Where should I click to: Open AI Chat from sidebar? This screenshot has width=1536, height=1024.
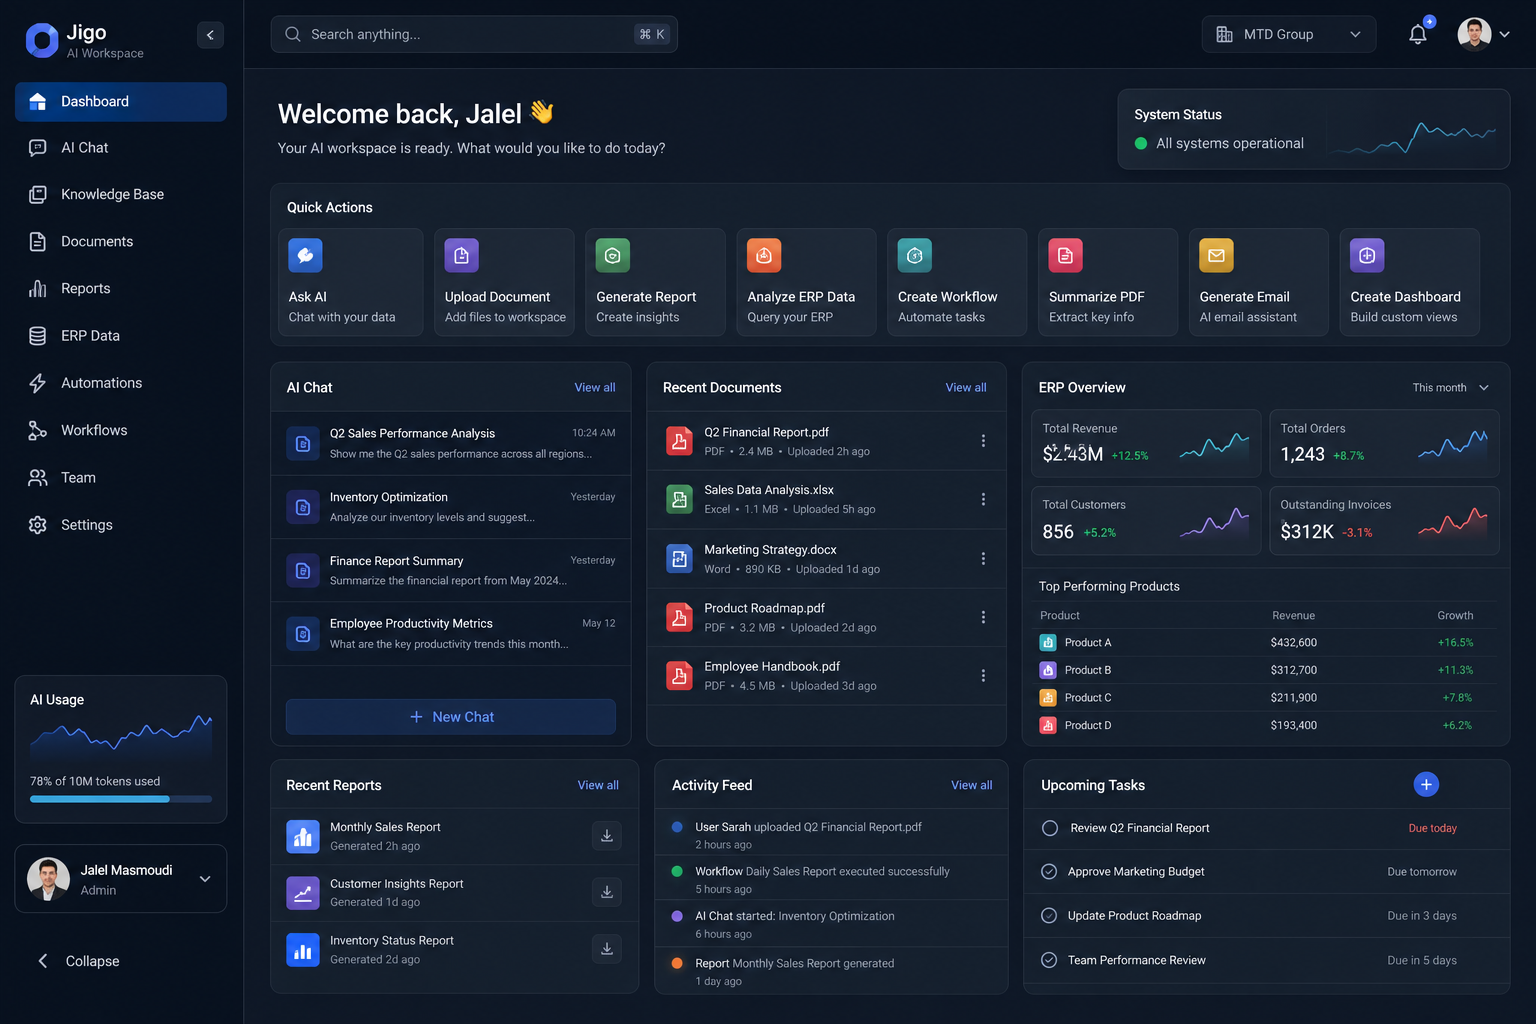point(121,148)
